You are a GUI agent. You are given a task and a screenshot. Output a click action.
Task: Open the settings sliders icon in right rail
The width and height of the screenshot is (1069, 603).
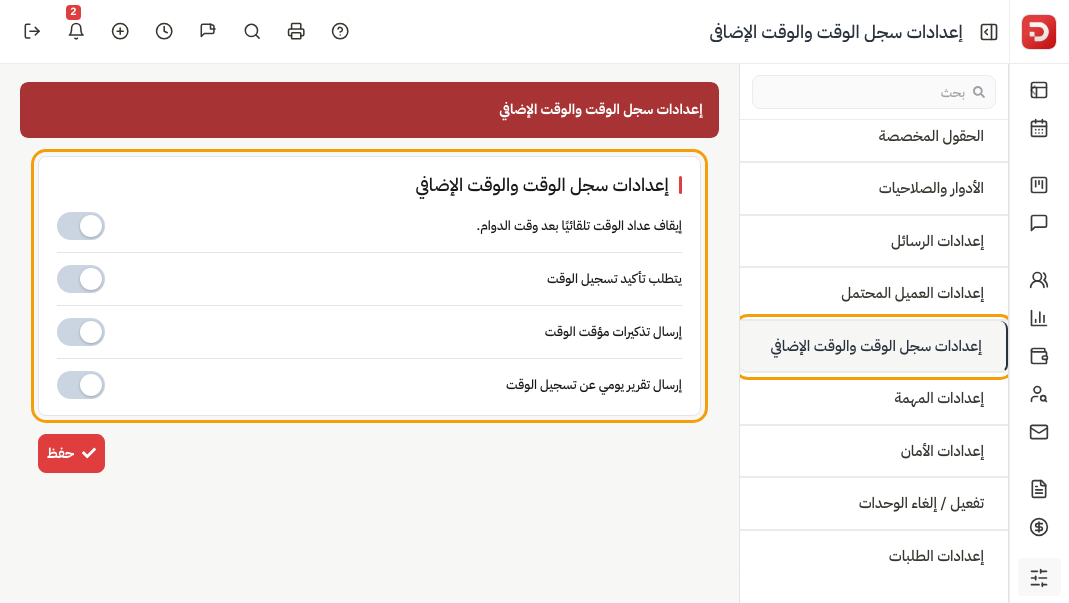point(1038,578)
